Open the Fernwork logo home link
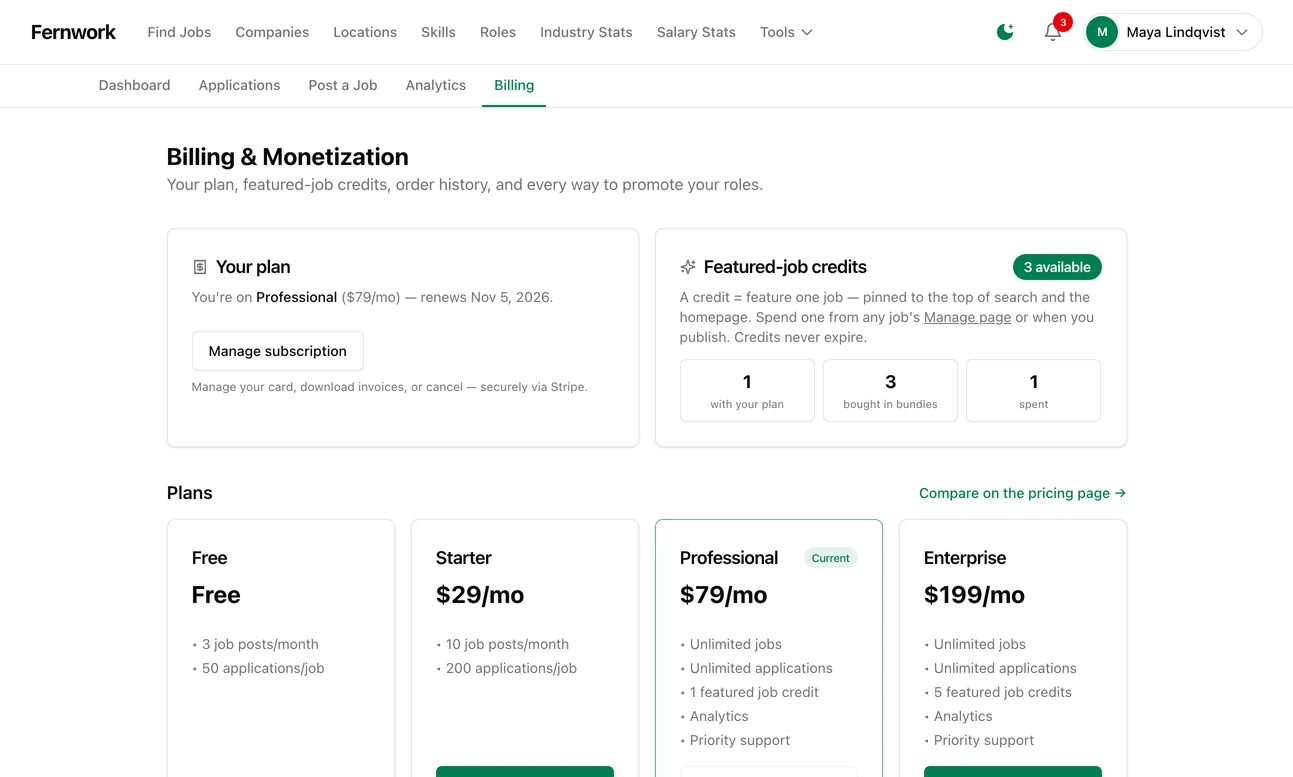Image resolution: width=1293 pixels, height=777 pixels. (73, 32)
